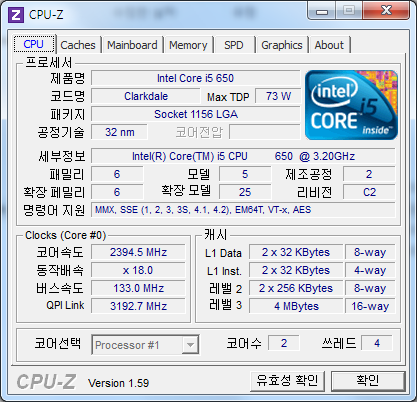
Task: Click the threads value 4
Action: [x=377, y=343]
